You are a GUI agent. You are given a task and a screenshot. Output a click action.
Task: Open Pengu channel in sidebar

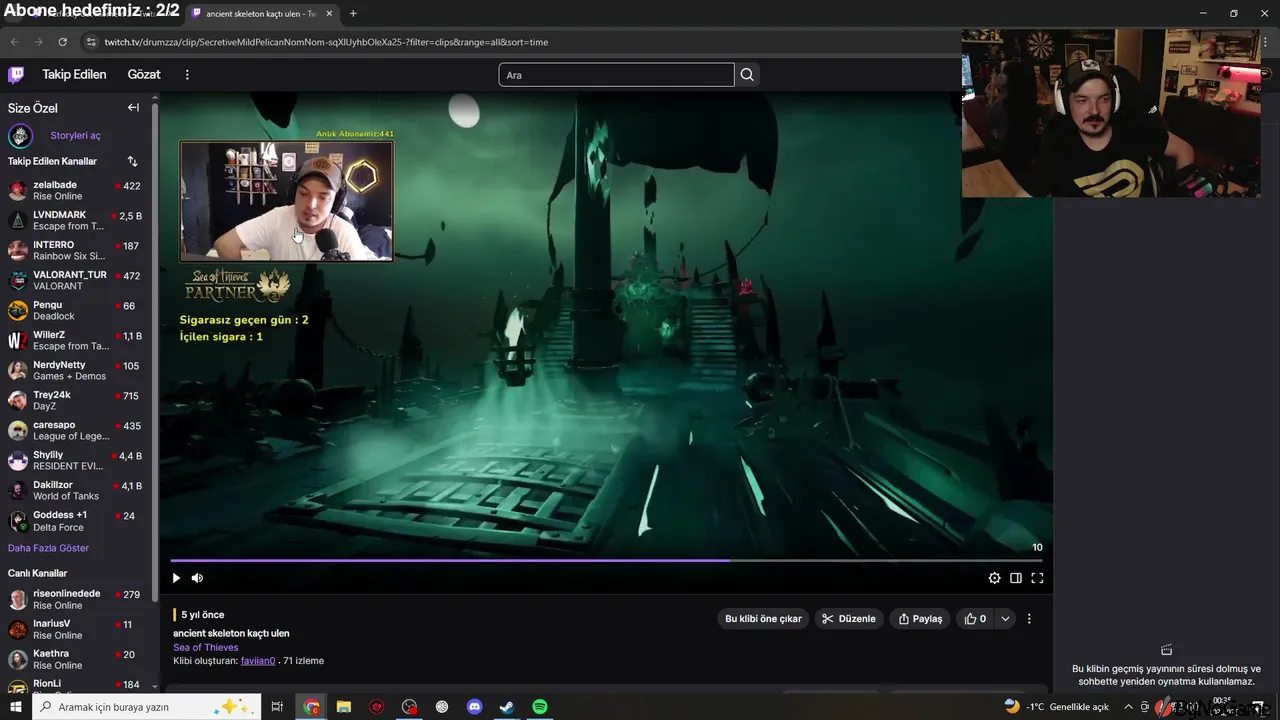tap(76, 310)
